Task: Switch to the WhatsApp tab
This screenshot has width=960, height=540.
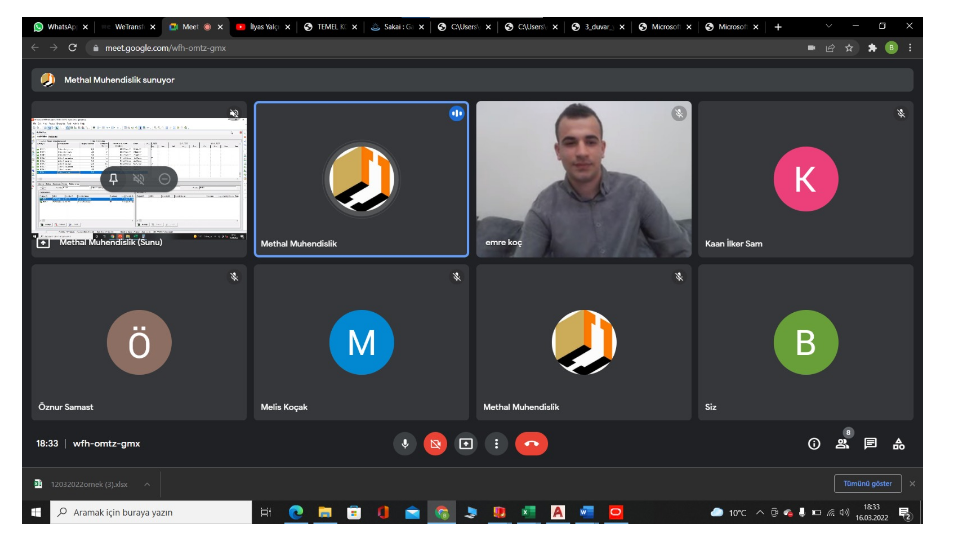Action: (62, 27)
